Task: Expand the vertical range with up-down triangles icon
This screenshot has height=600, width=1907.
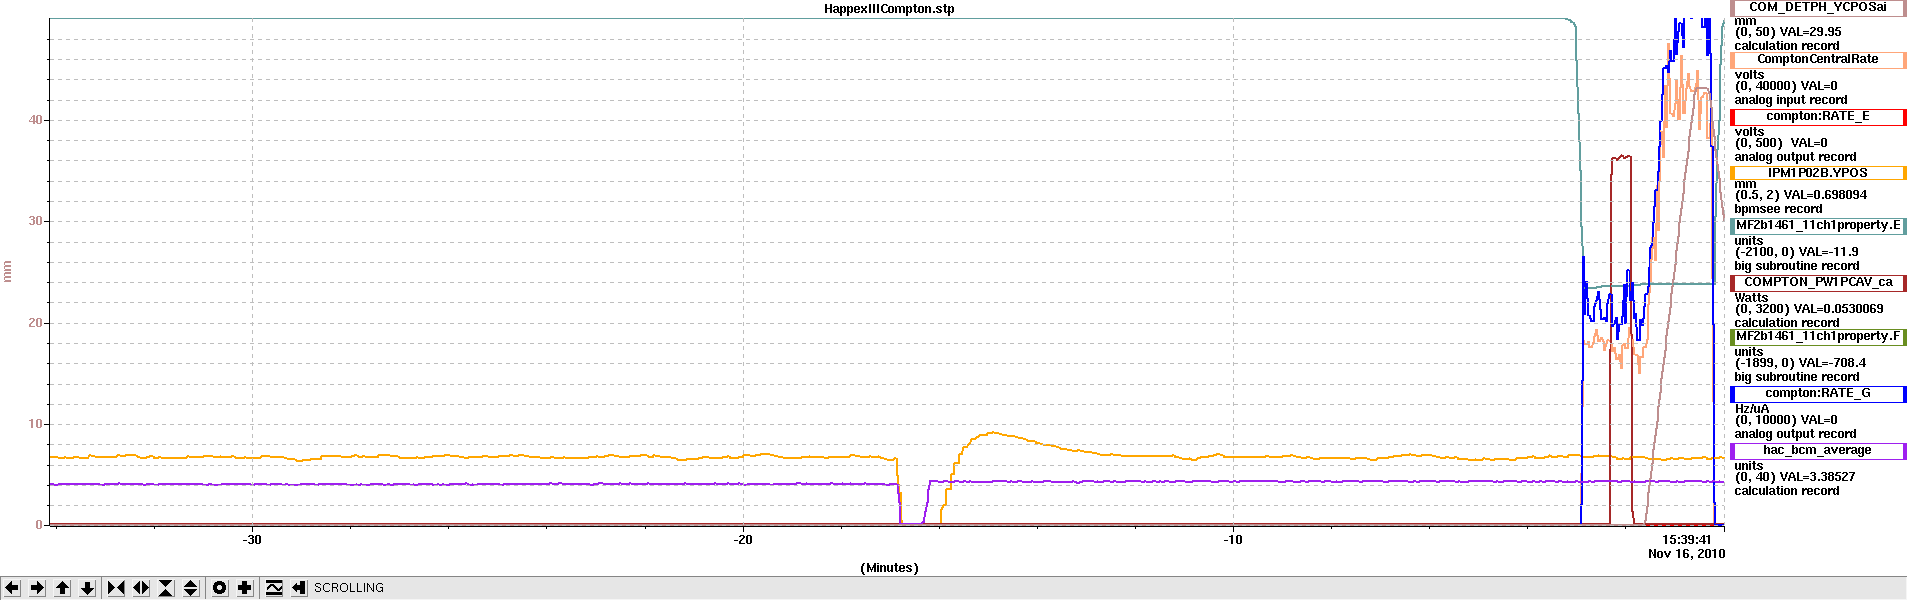Action: (x=191, y=588)
